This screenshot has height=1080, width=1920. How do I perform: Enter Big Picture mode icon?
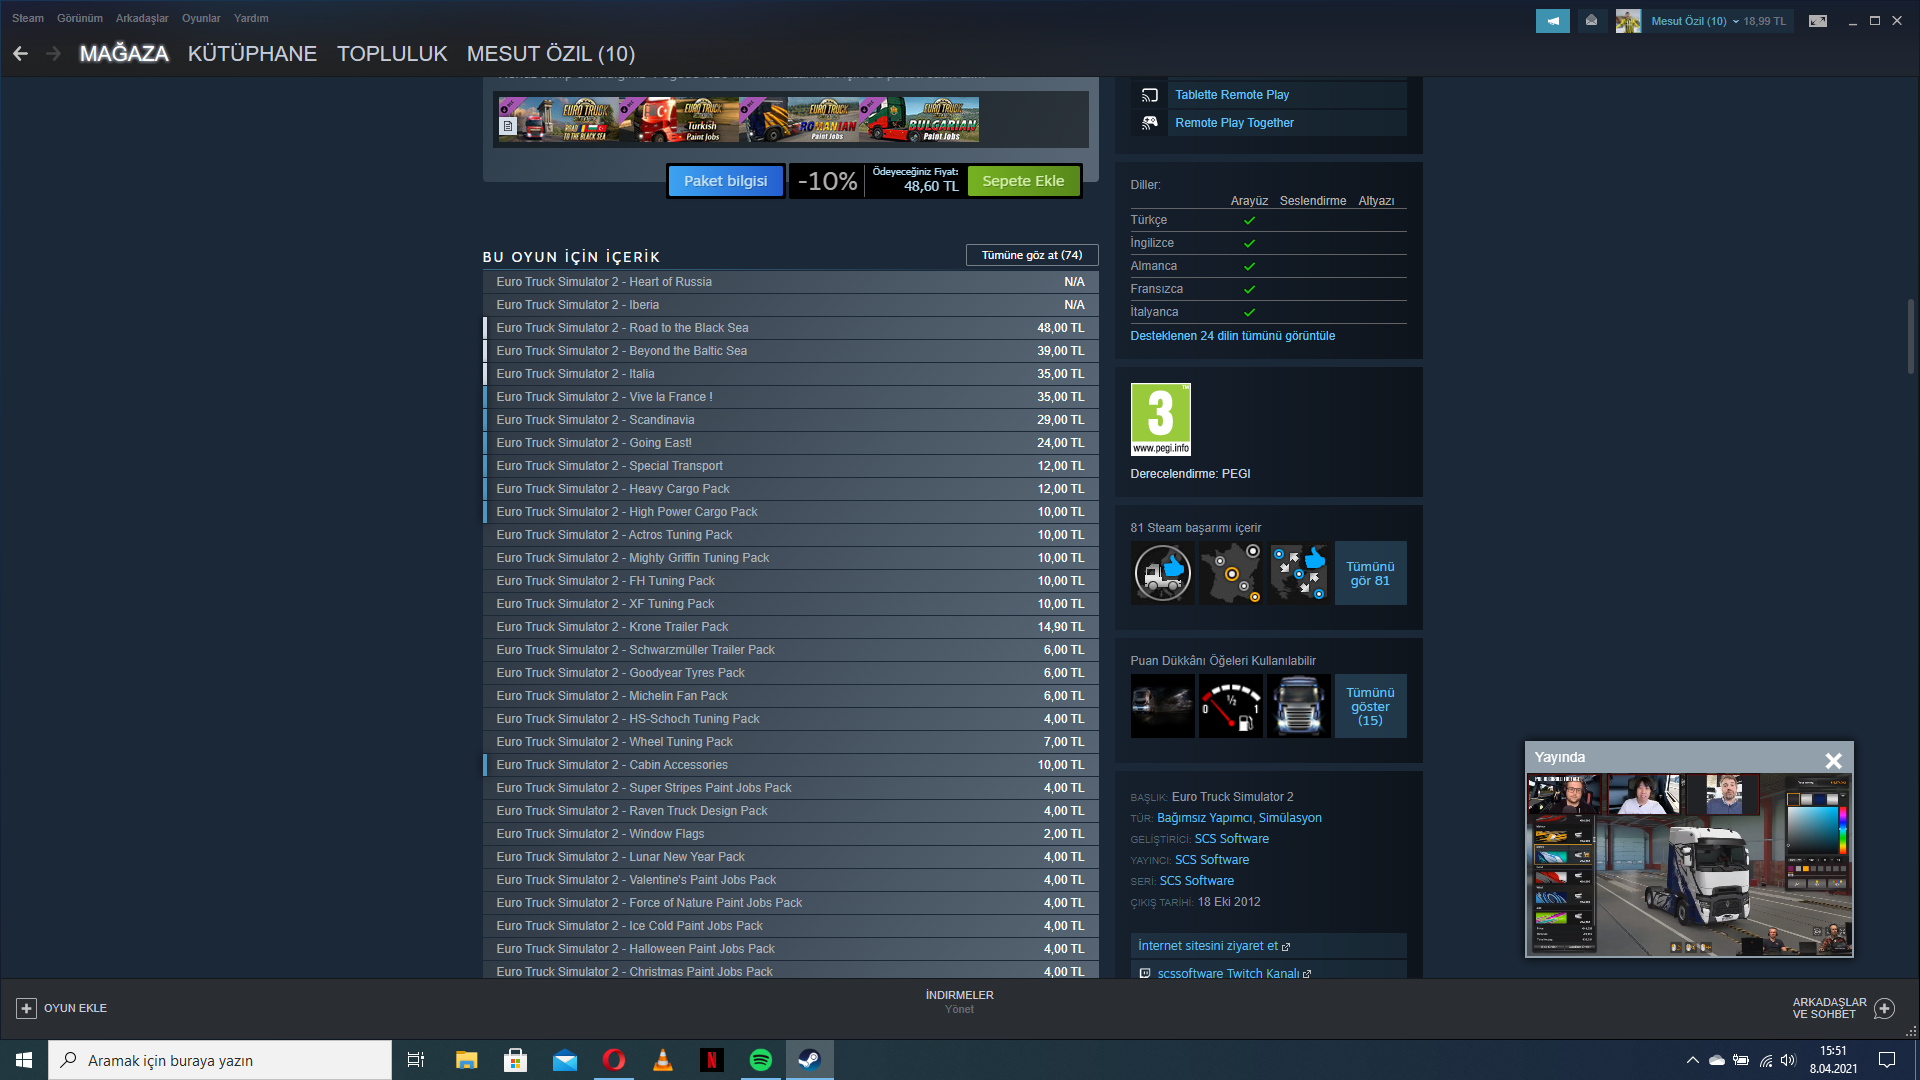click(x=1818, y=21)
